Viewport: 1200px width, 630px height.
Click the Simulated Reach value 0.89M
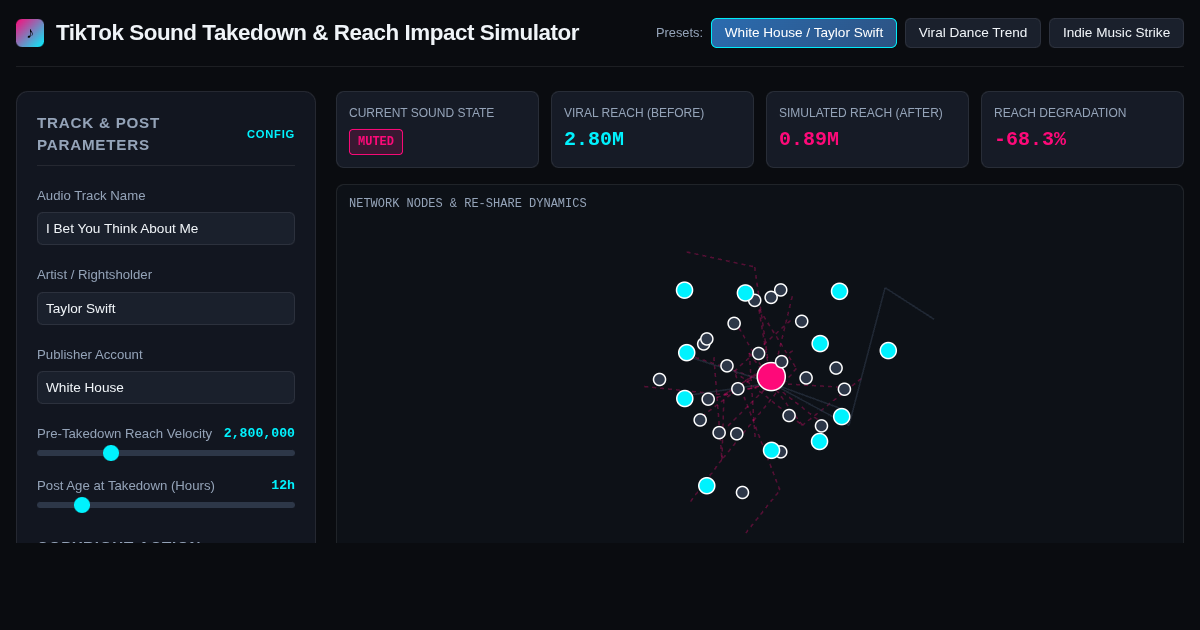(809, 139)
